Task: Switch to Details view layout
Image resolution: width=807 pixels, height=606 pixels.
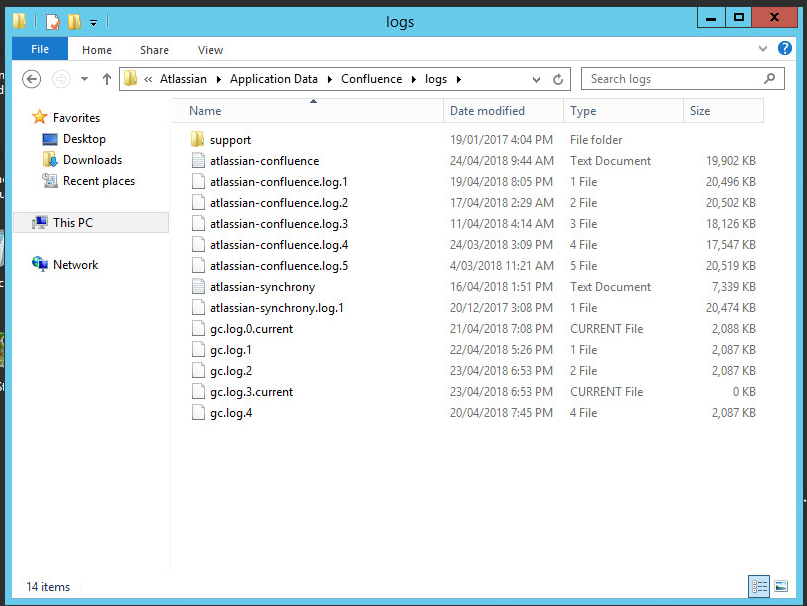Action: 759,586
